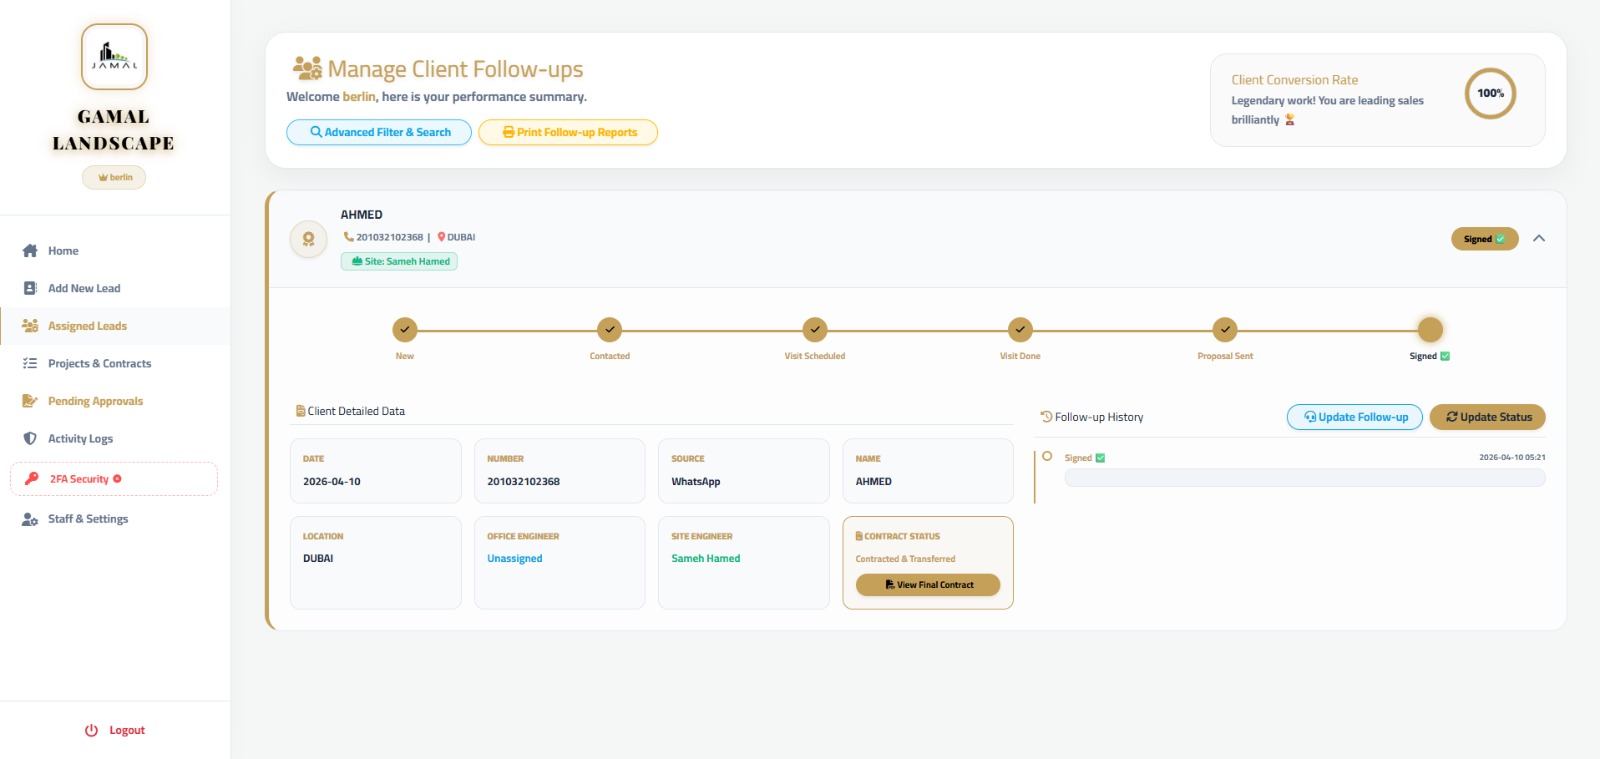
Task: Collapse the AHMED client card
Action: [1540, 239]
